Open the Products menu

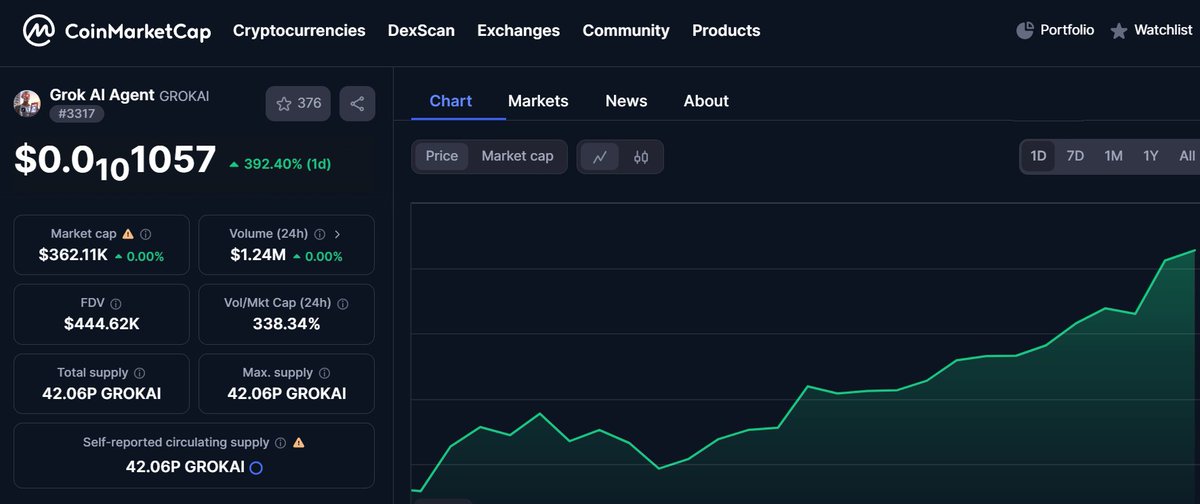[x=726, y=31]
